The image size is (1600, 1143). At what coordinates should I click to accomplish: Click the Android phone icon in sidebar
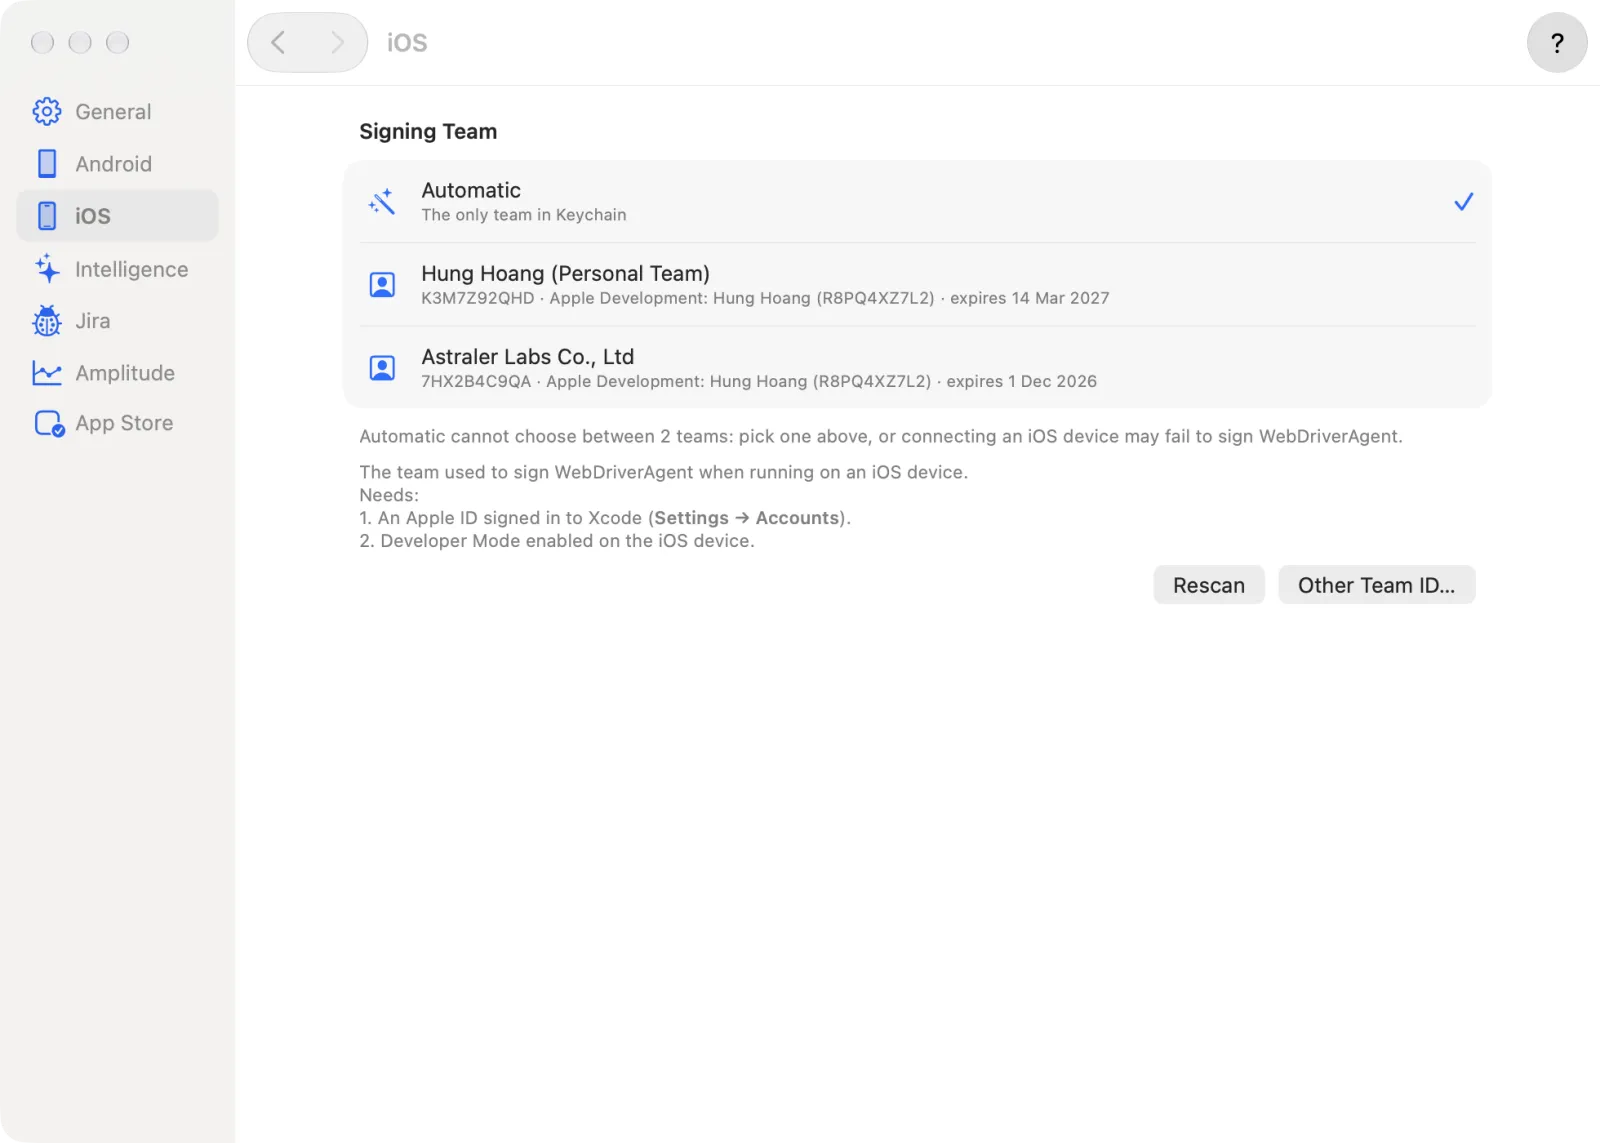point(47,164)
